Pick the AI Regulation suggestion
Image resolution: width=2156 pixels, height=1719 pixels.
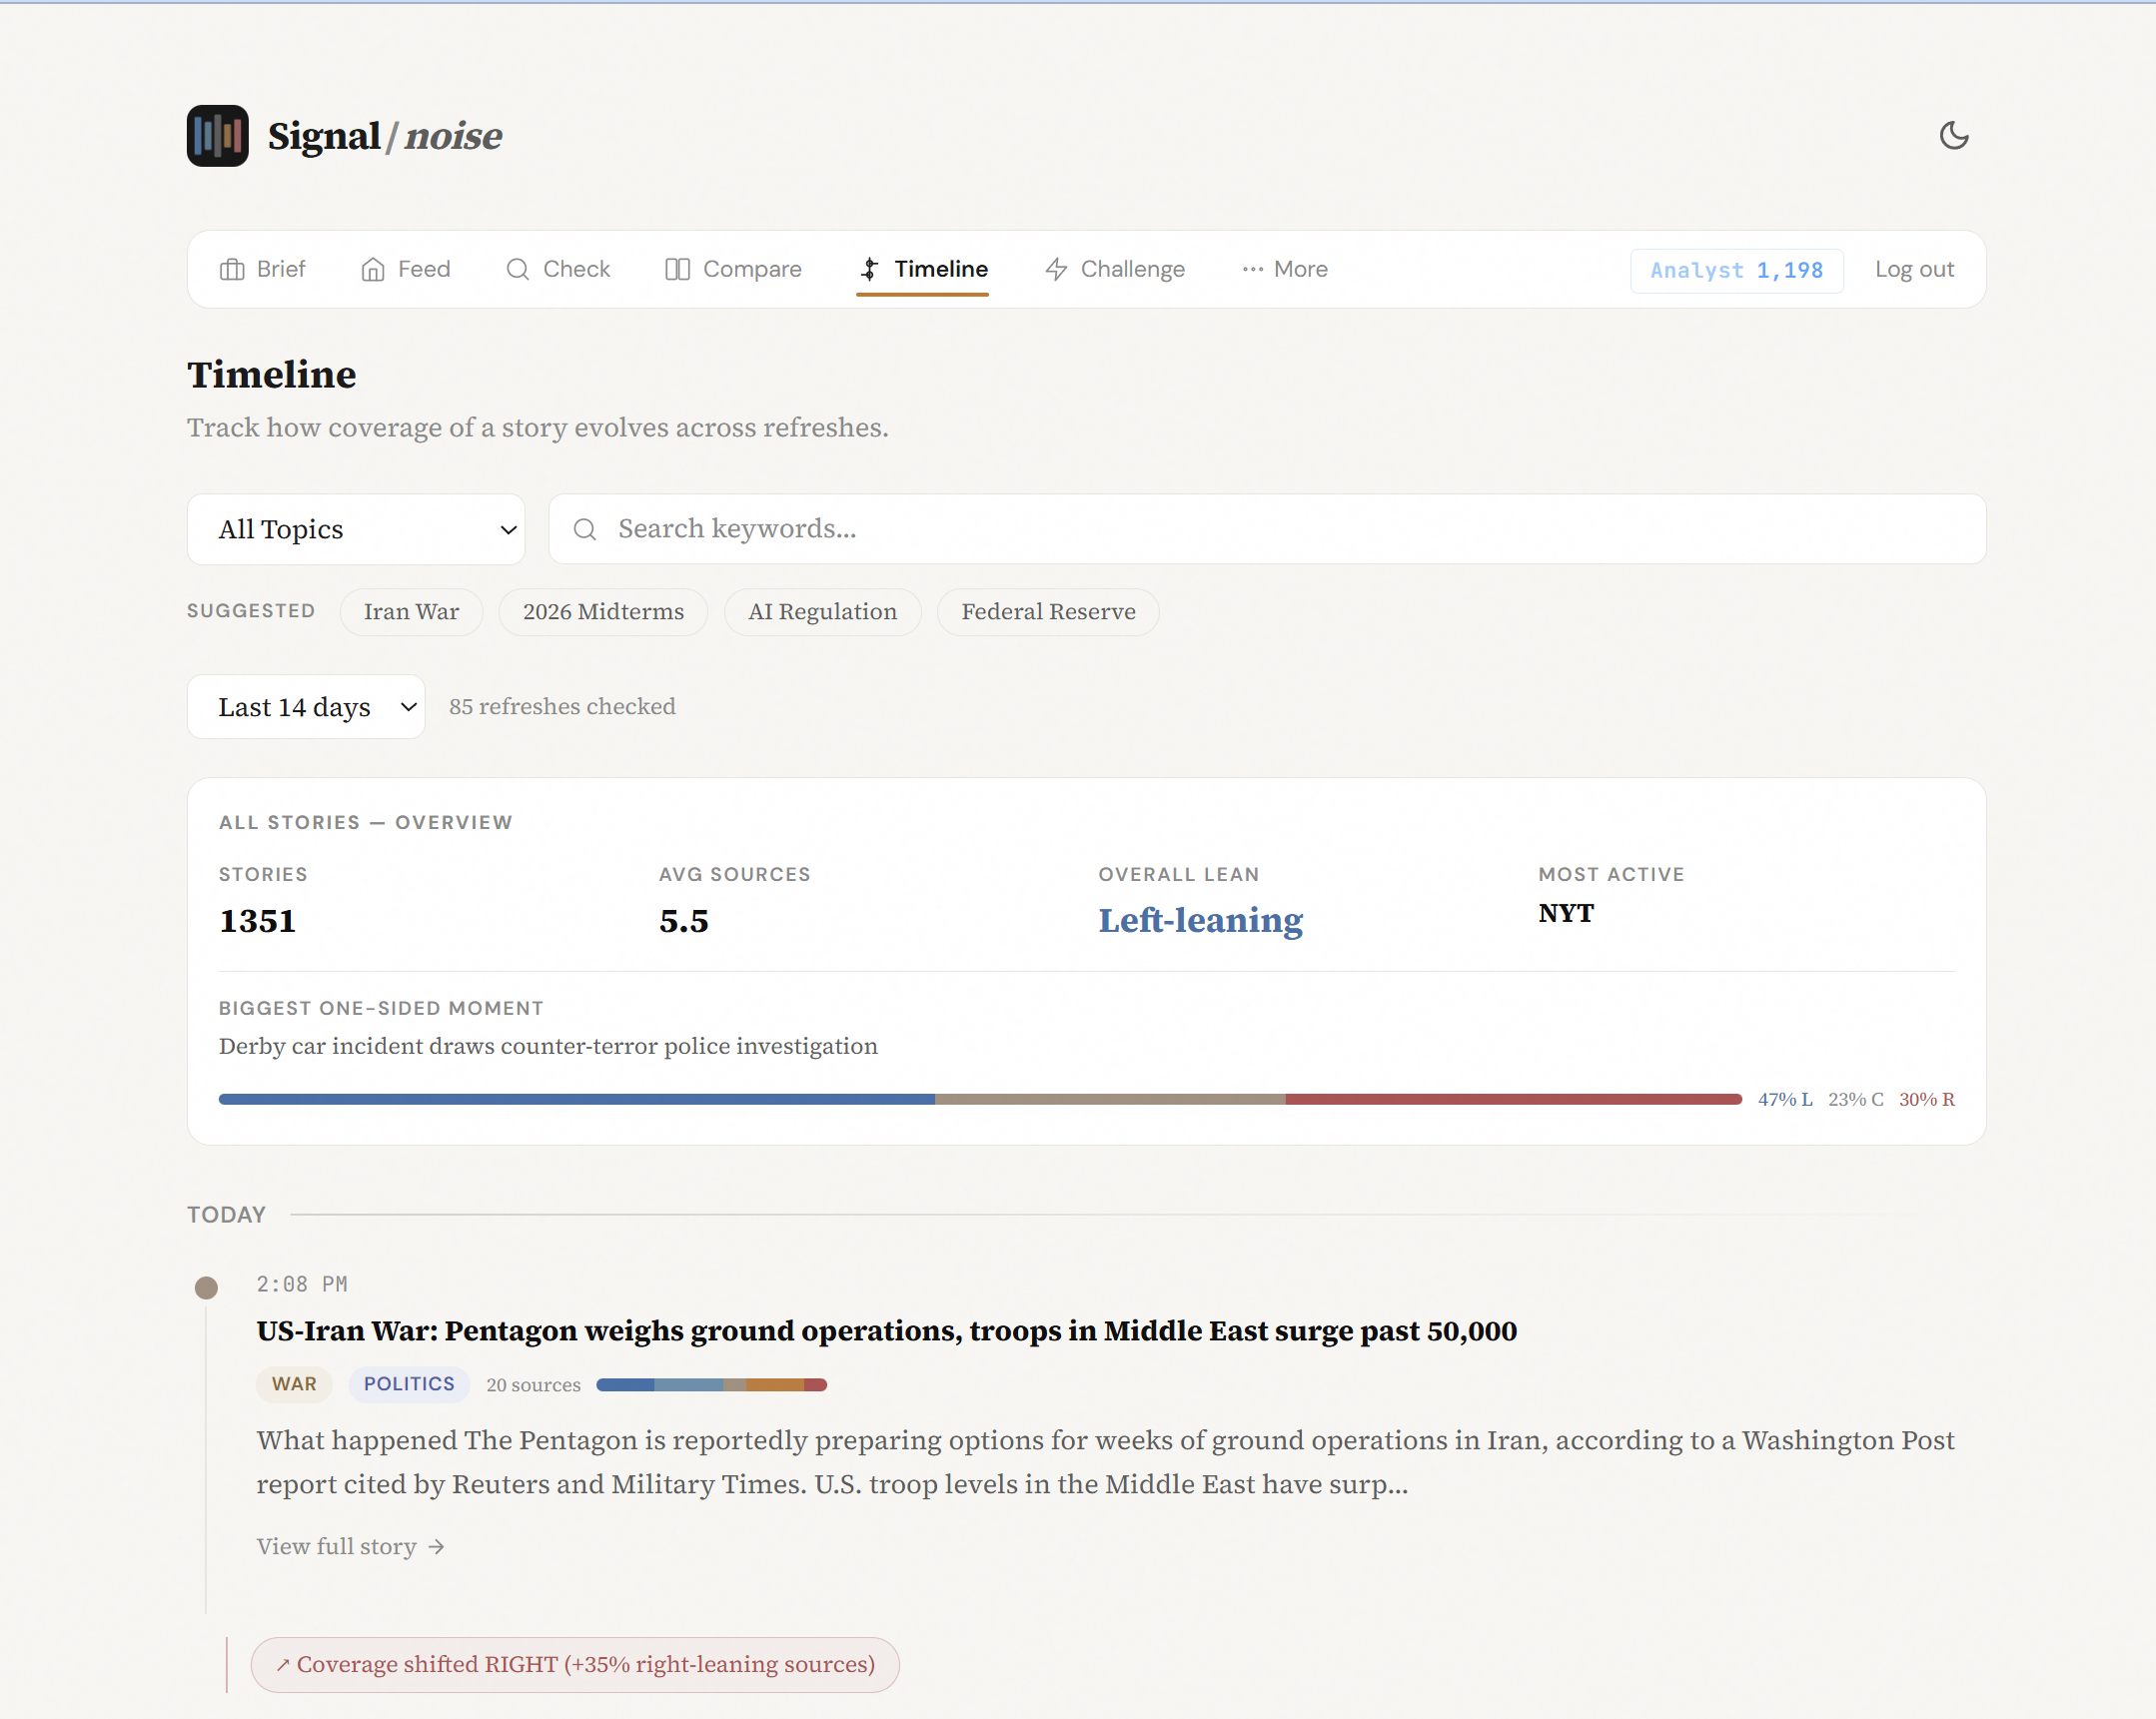pyautogui.click(x=821, y=611)
